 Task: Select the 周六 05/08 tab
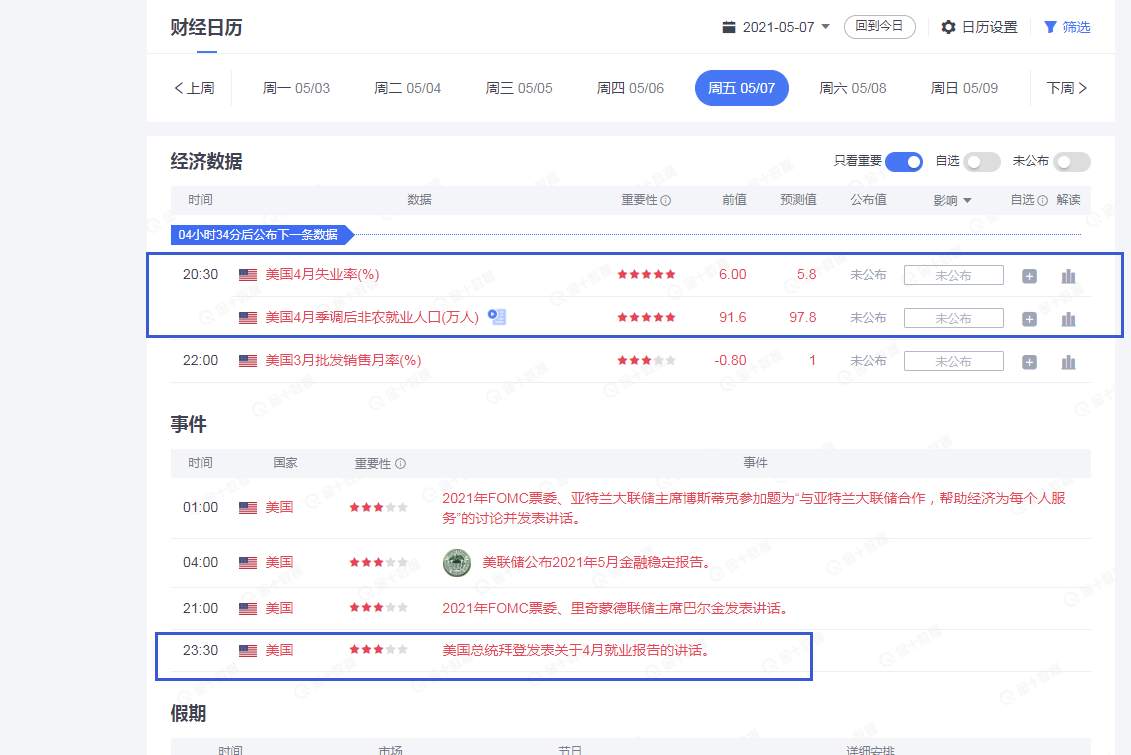[x=853, y=88]
